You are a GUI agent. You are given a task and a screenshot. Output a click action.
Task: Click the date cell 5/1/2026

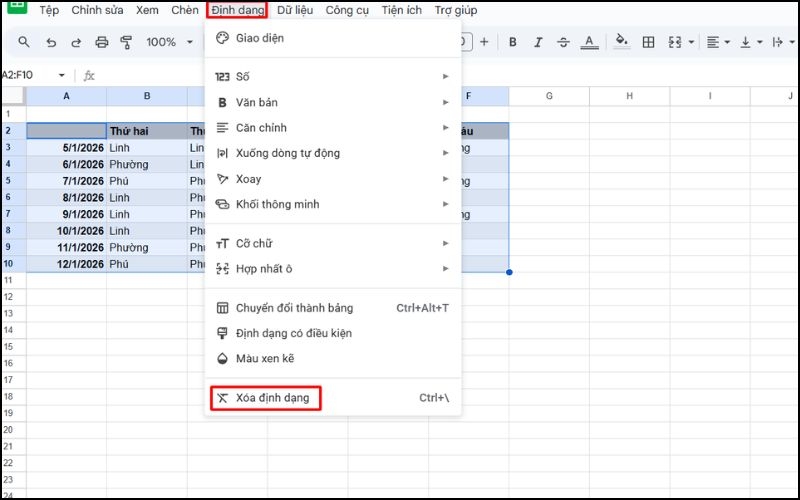(66, 148)
